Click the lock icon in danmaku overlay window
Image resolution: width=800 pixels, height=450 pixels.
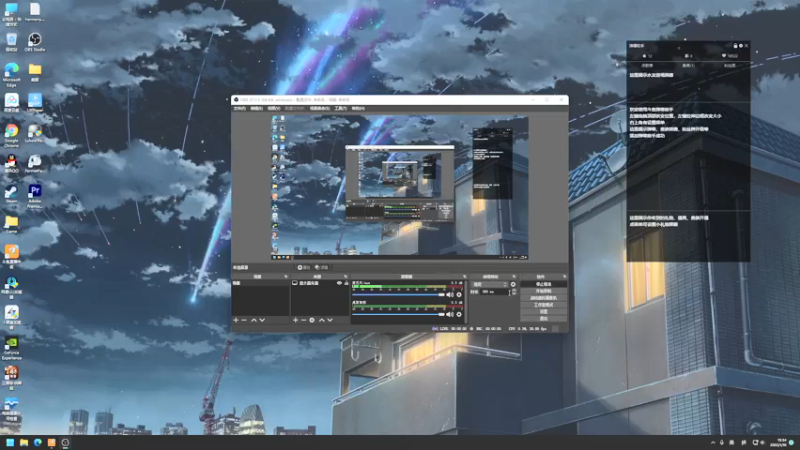click(x=735, y=45)
